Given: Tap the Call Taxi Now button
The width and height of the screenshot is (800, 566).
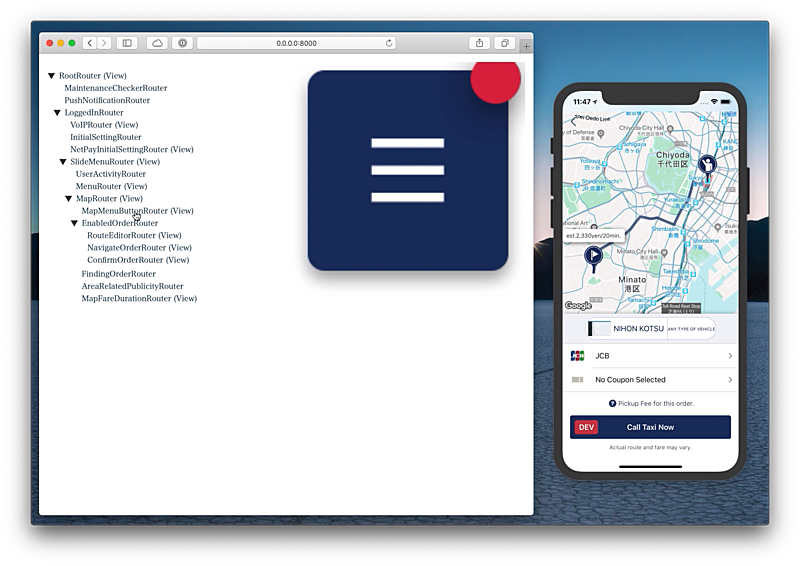Looking at the screenshot, I should coord(651,427).
